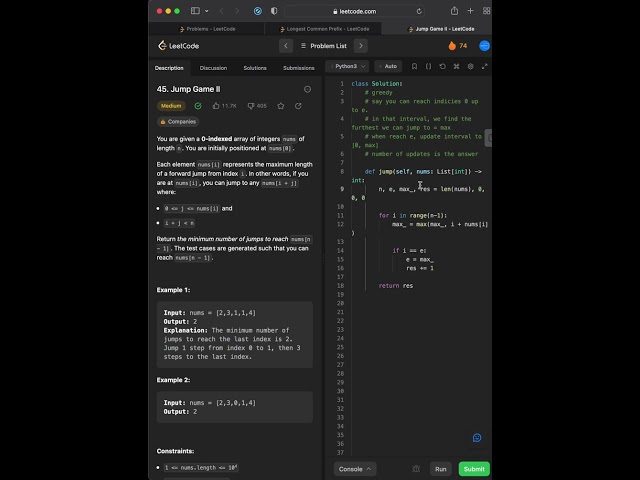Reset code with the revert arrow icon
Screen dimensions: 640x480
[442, 66]
